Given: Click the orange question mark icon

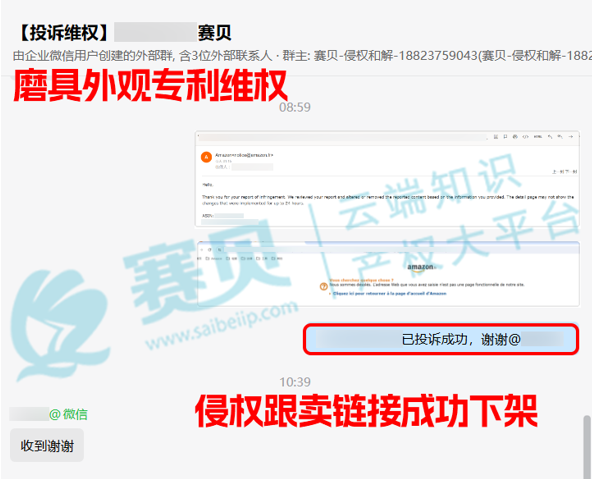Looking at the screenshot, I should click(x=324, y=286).
